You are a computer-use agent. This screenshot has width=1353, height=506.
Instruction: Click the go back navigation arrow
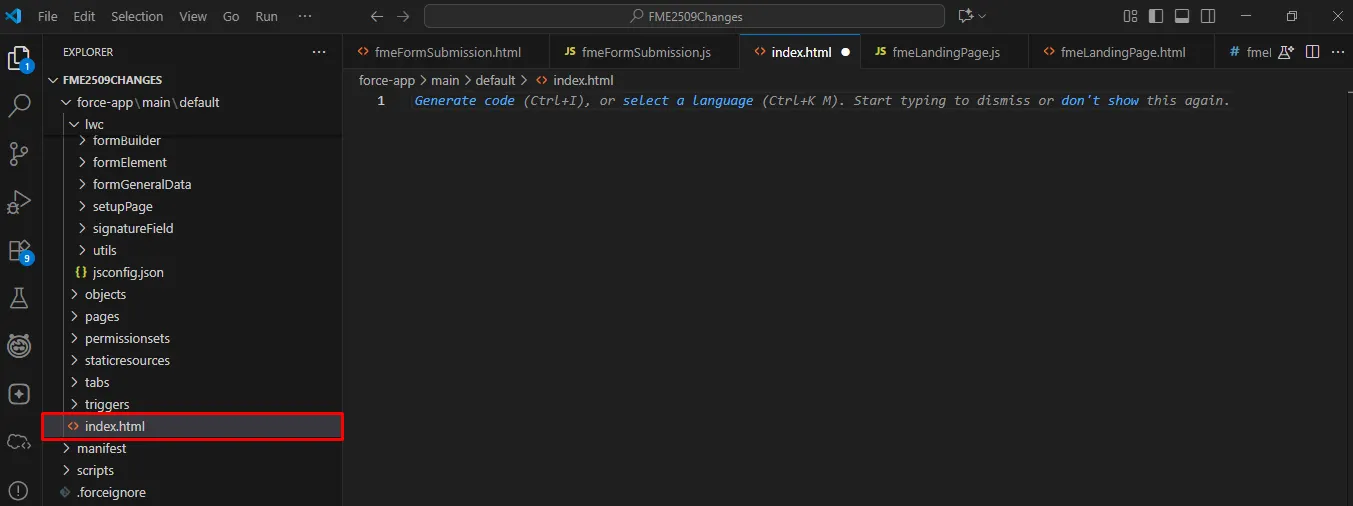click(x=376, y=17)
